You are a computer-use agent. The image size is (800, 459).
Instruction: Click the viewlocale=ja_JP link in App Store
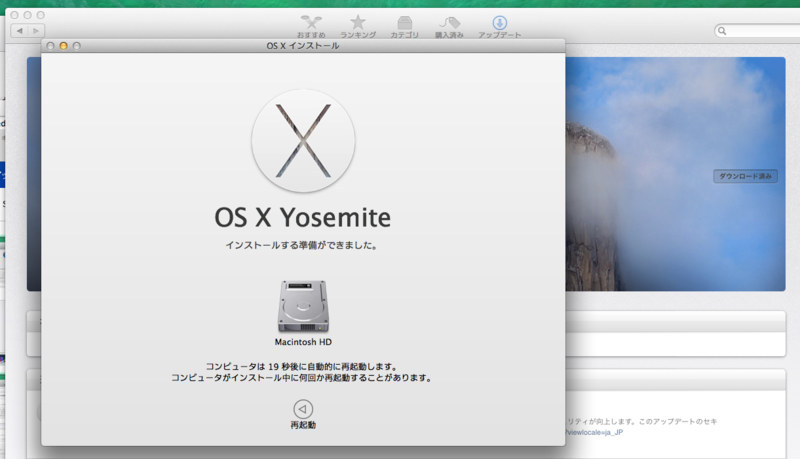tap(594, 432)
